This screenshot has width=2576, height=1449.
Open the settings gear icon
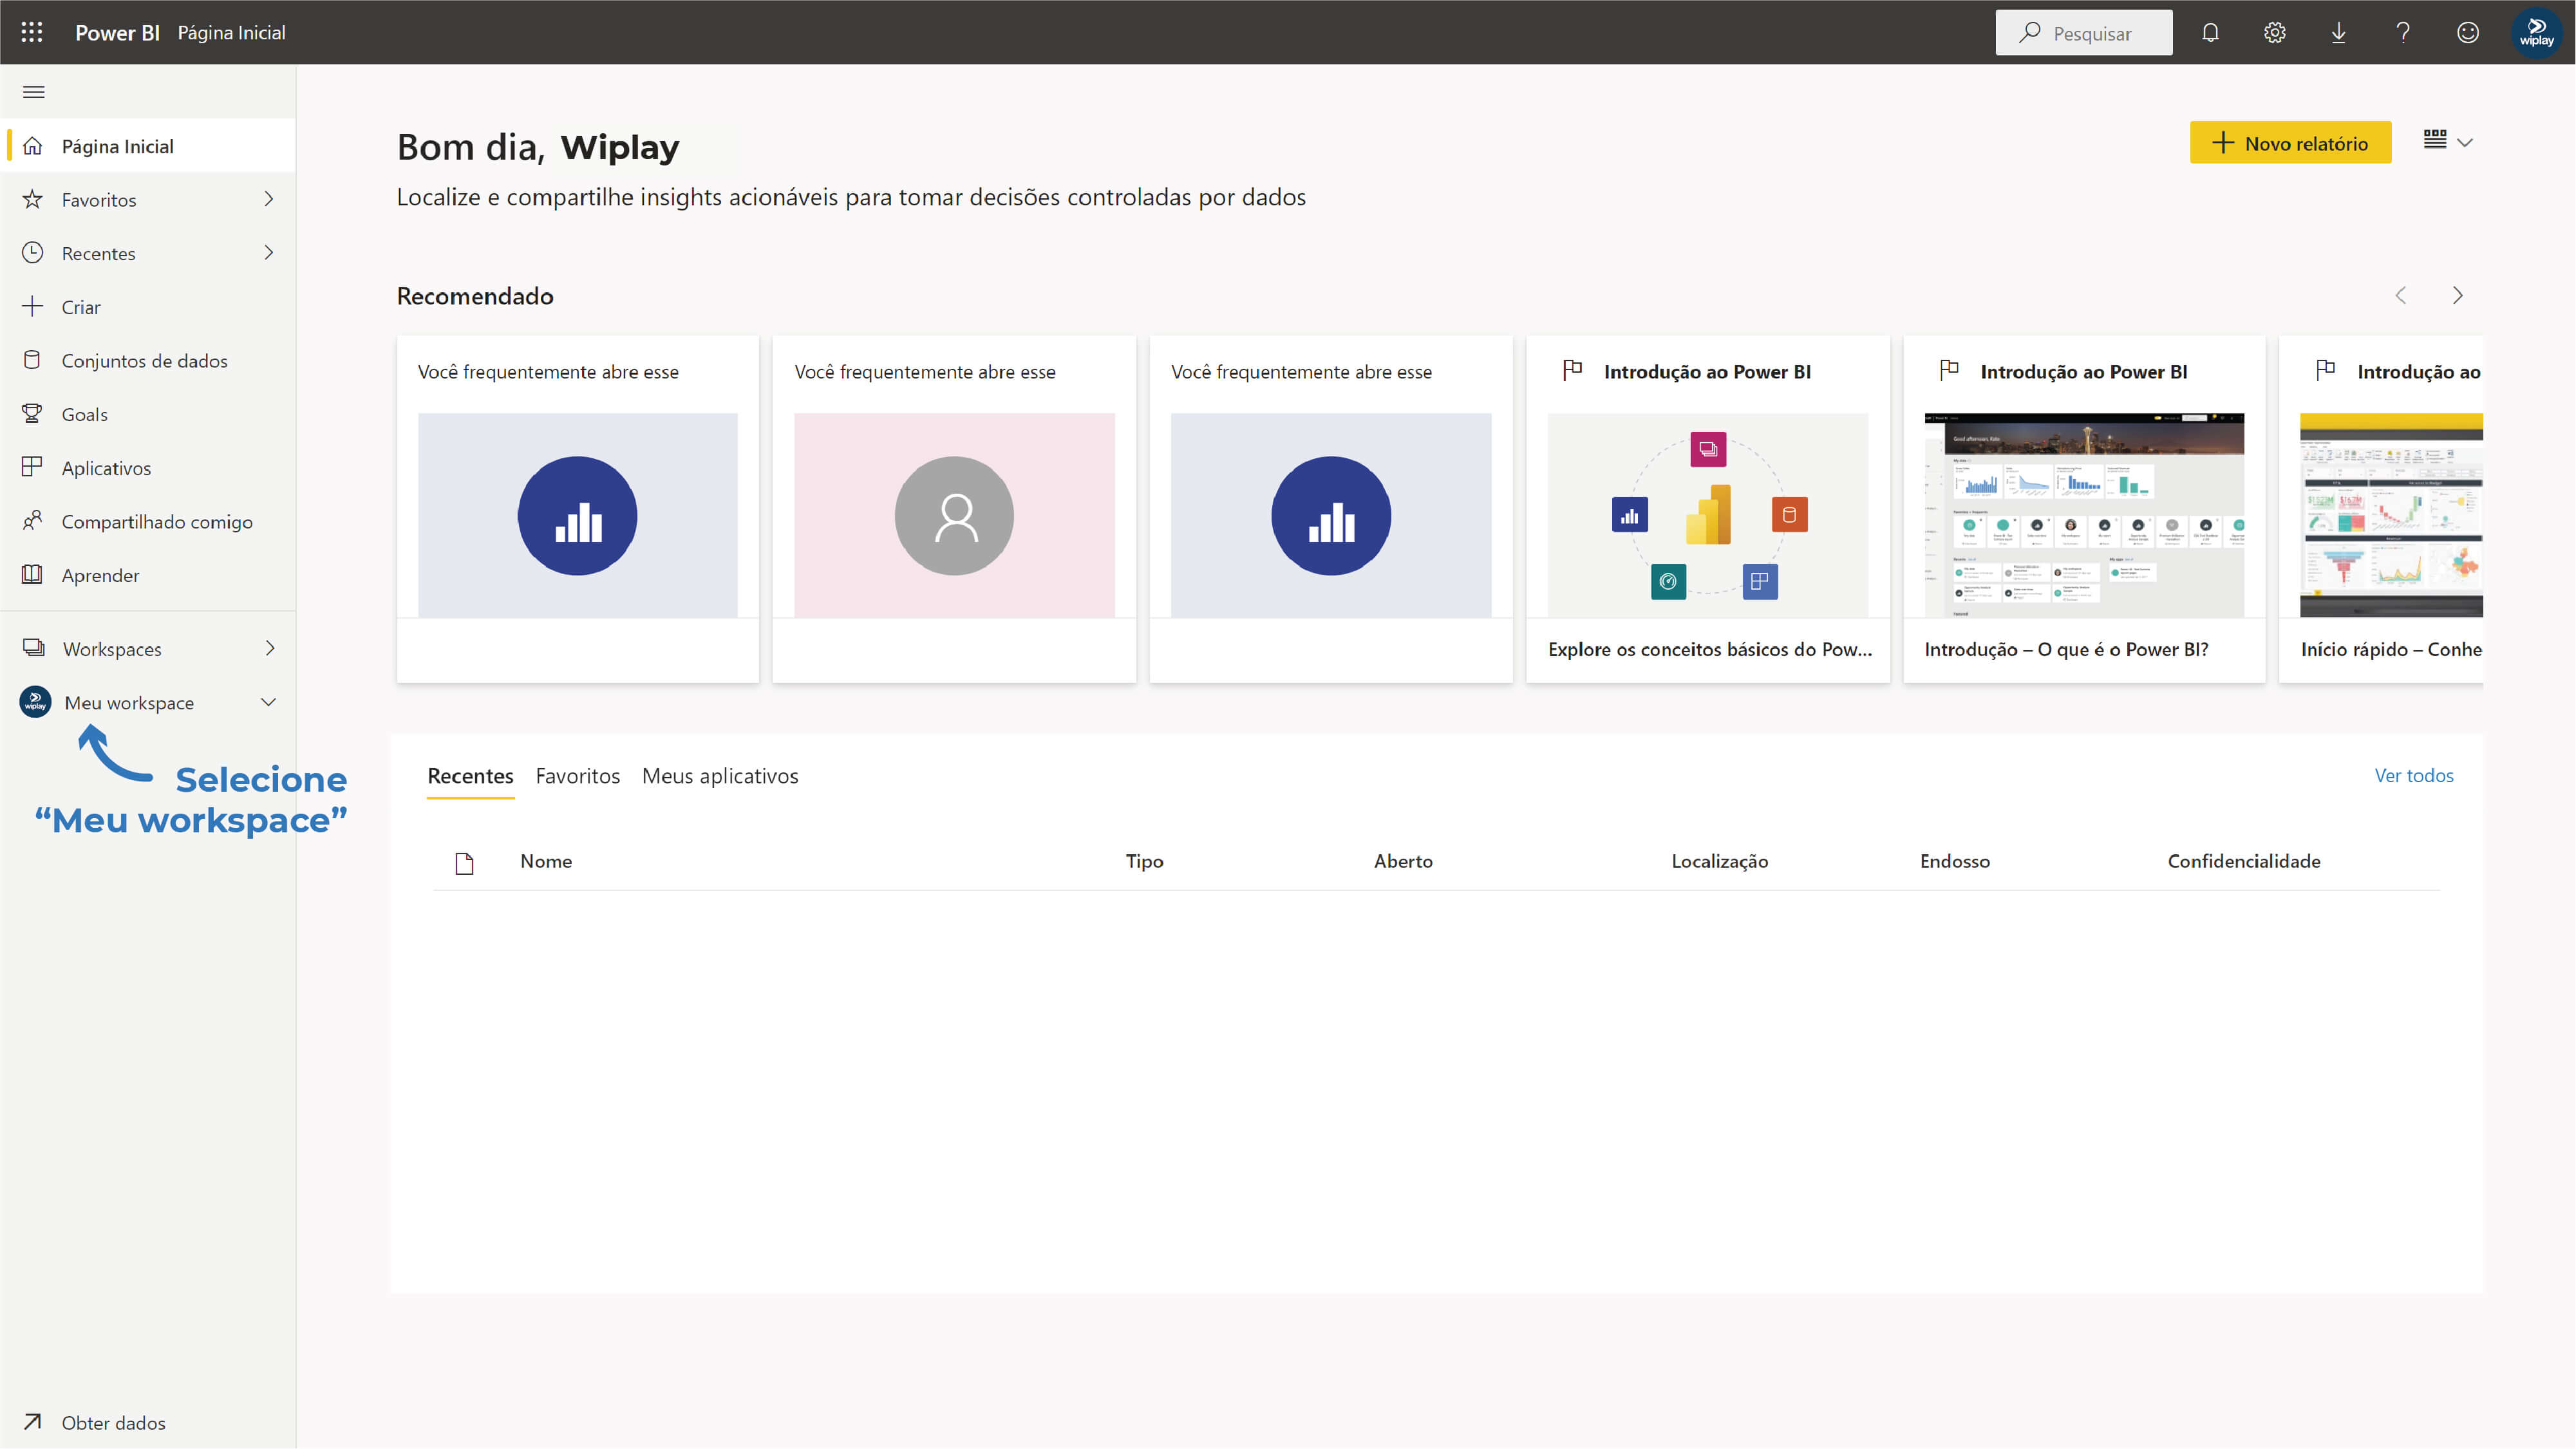(2274, 33)
